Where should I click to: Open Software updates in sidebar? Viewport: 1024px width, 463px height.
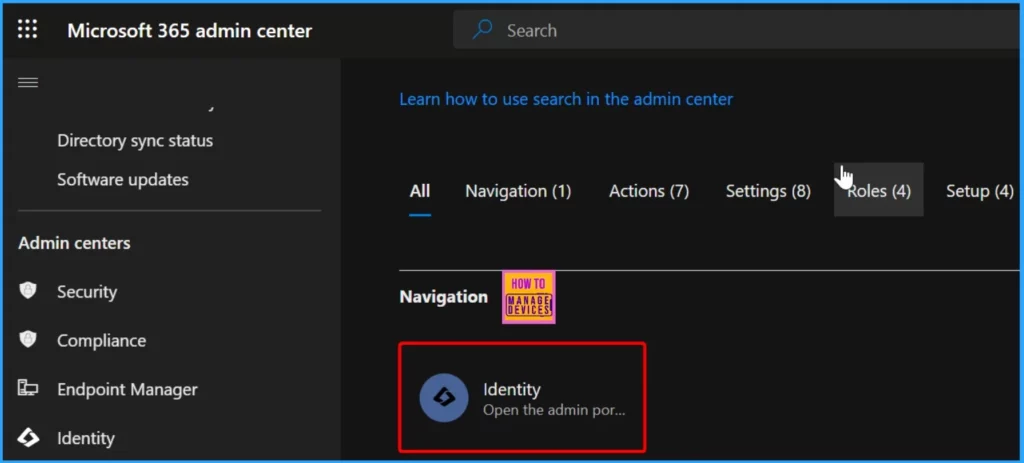click(x=123, y=180)
